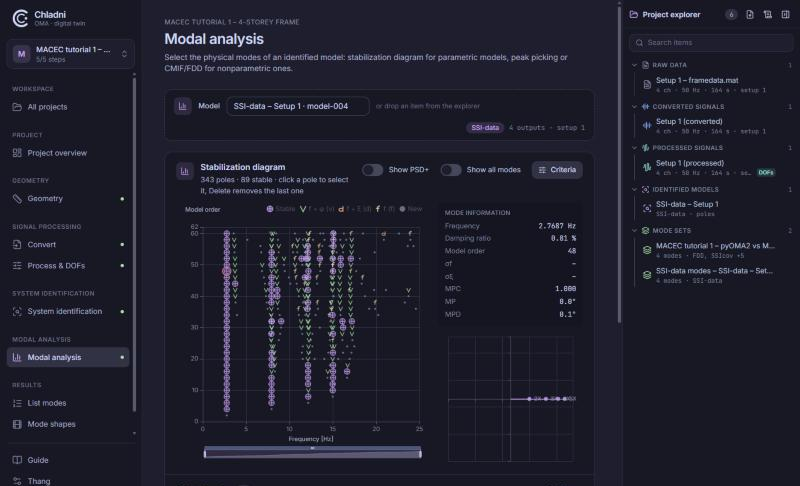Select SSI-data – Setup 1 model item
The height and width of the screenshot is (486, 800).
[714, 209]
